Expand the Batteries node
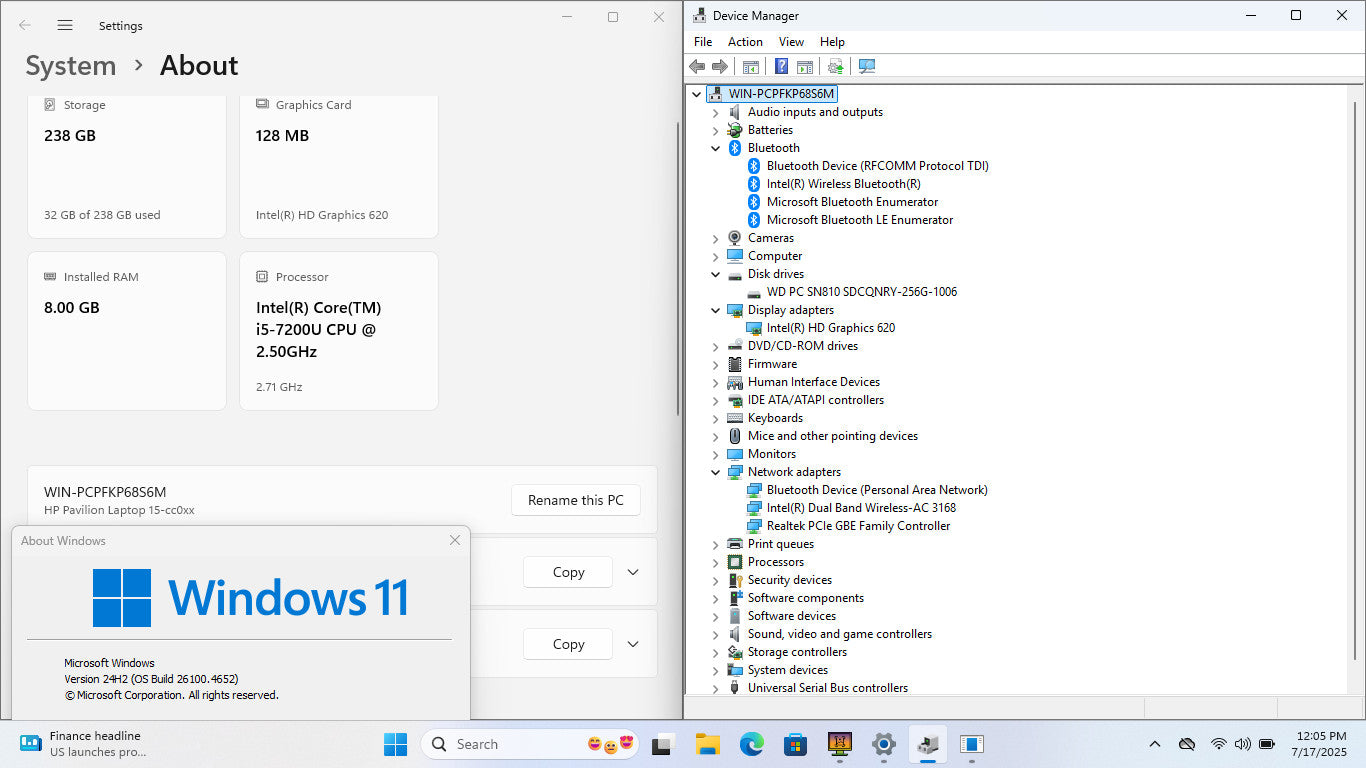The image size is (1366, 768). click(x=716, y=130)
